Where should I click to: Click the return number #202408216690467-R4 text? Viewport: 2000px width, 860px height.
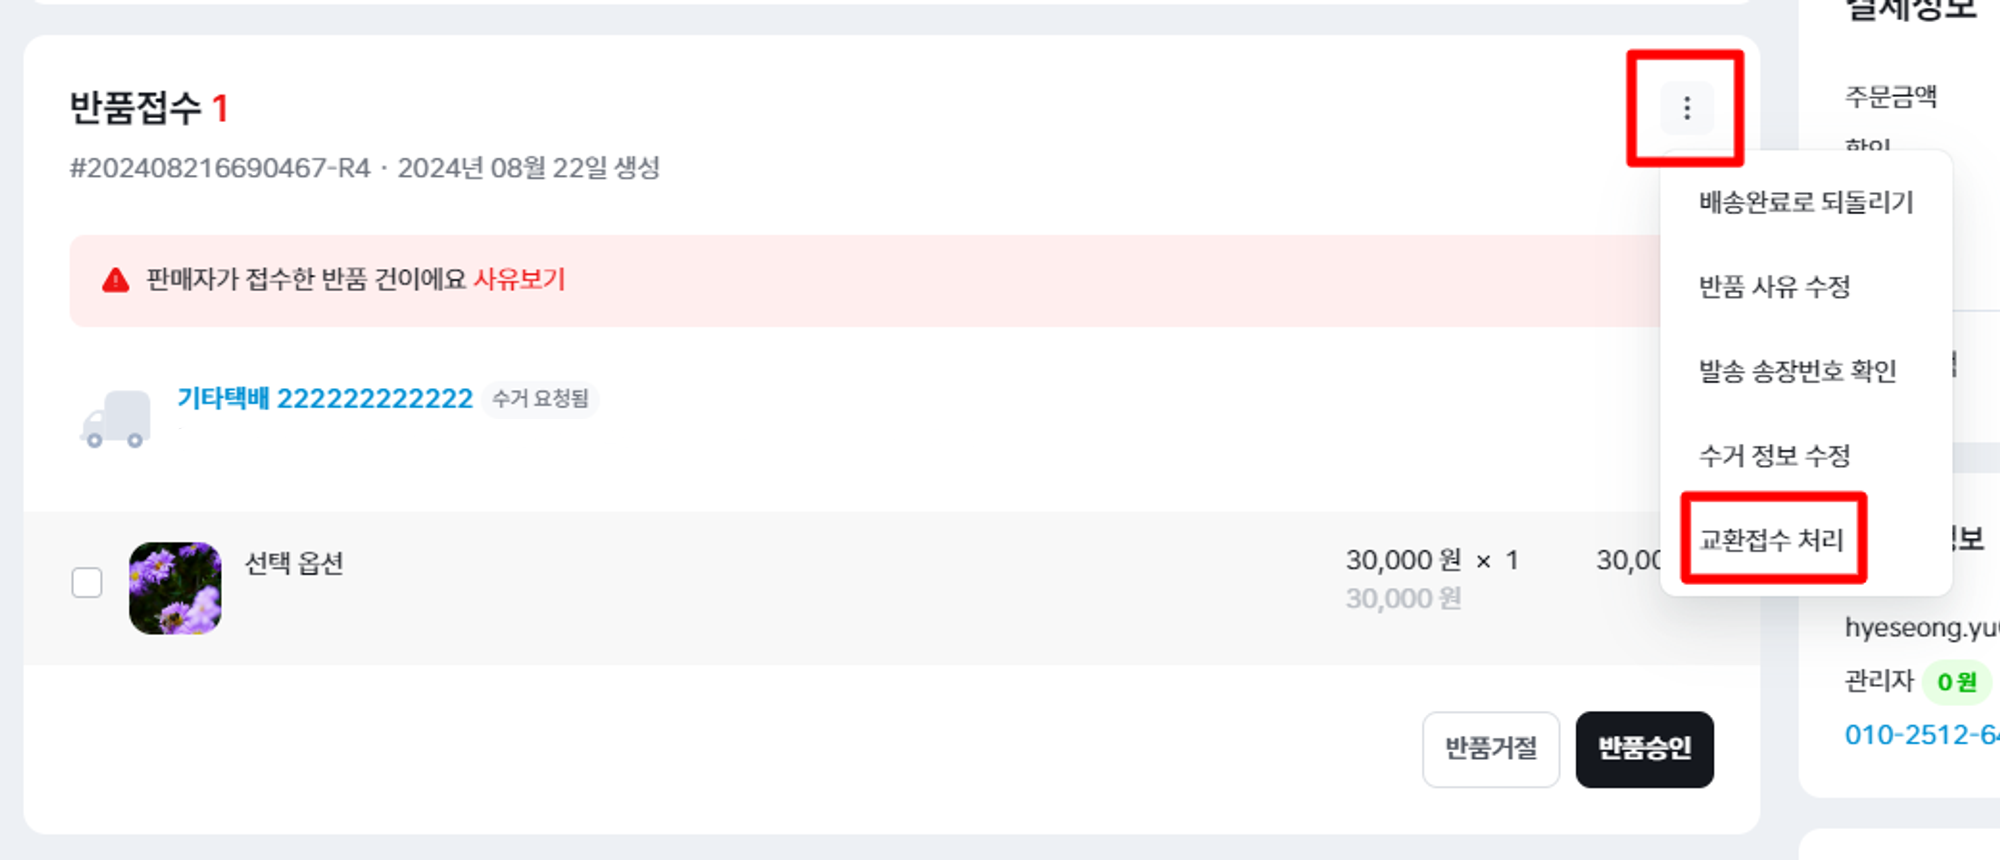(220, 168)
